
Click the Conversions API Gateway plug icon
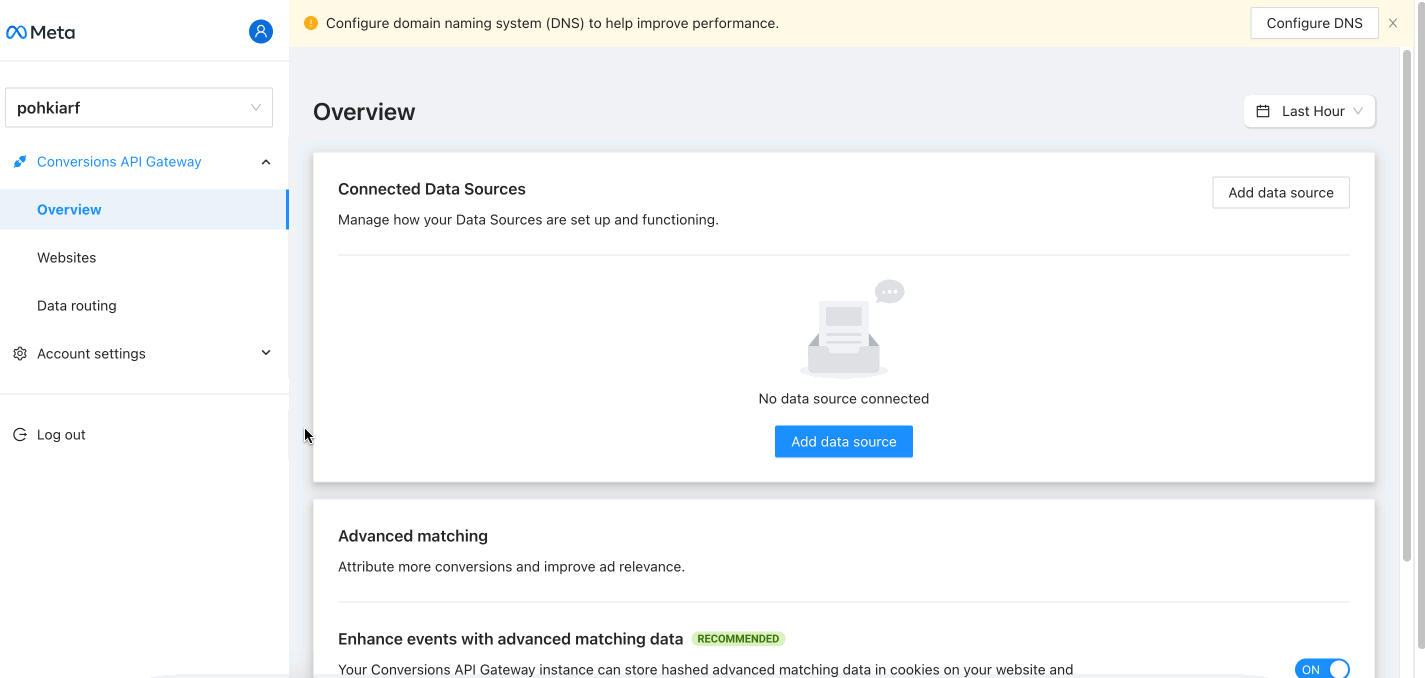tap(19, 162)
